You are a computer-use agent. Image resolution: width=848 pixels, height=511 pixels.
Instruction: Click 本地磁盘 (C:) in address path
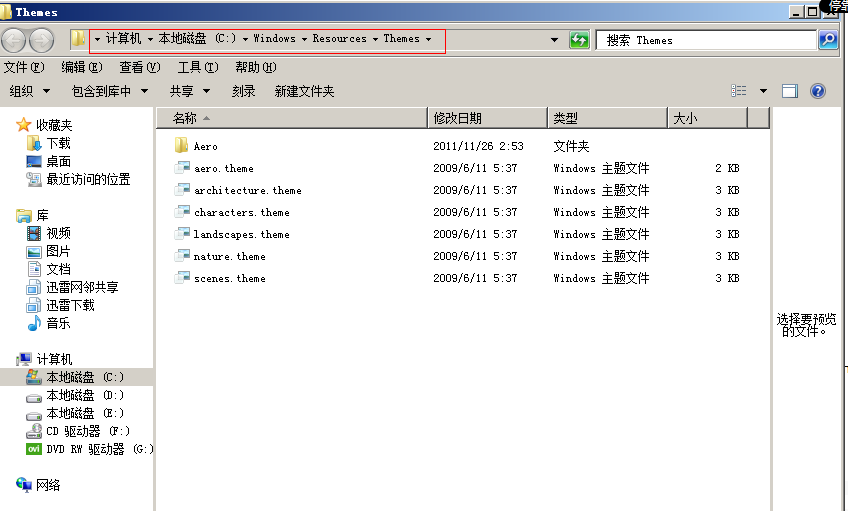click(198, 39)
